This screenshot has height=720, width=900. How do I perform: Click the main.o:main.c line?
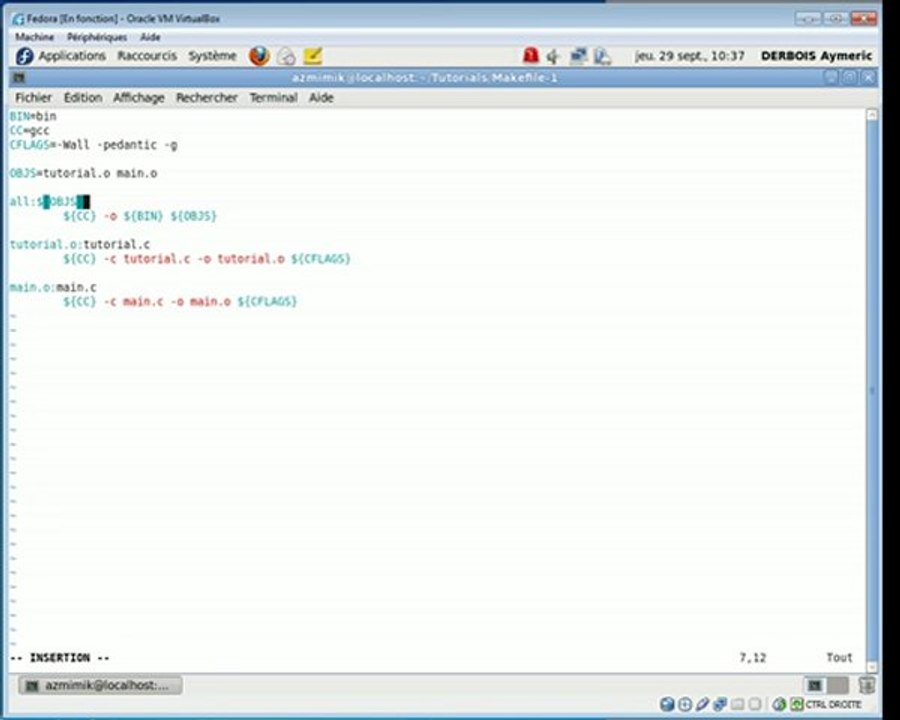[x=53, y=287]
